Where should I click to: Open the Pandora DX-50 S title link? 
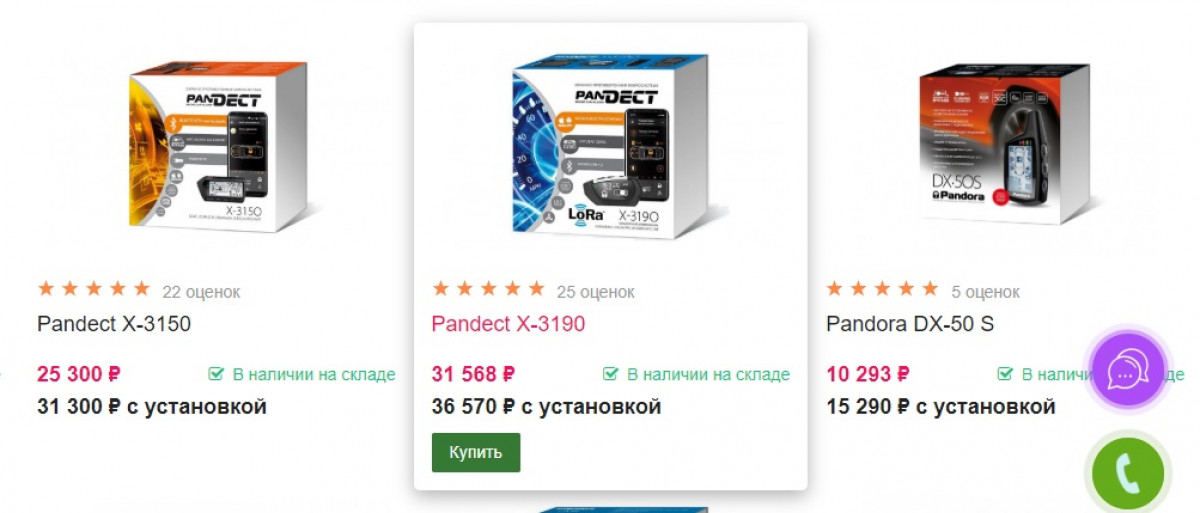click(910, 324)
